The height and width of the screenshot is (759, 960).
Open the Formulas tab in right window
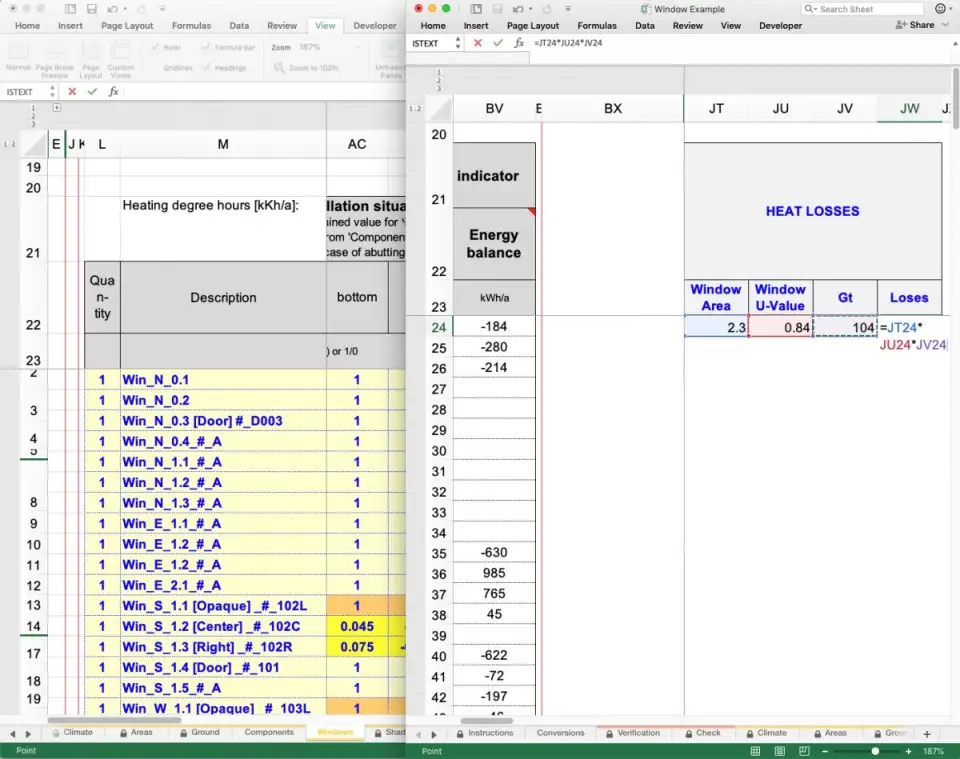pyautogui.click(x=597, y=26)
